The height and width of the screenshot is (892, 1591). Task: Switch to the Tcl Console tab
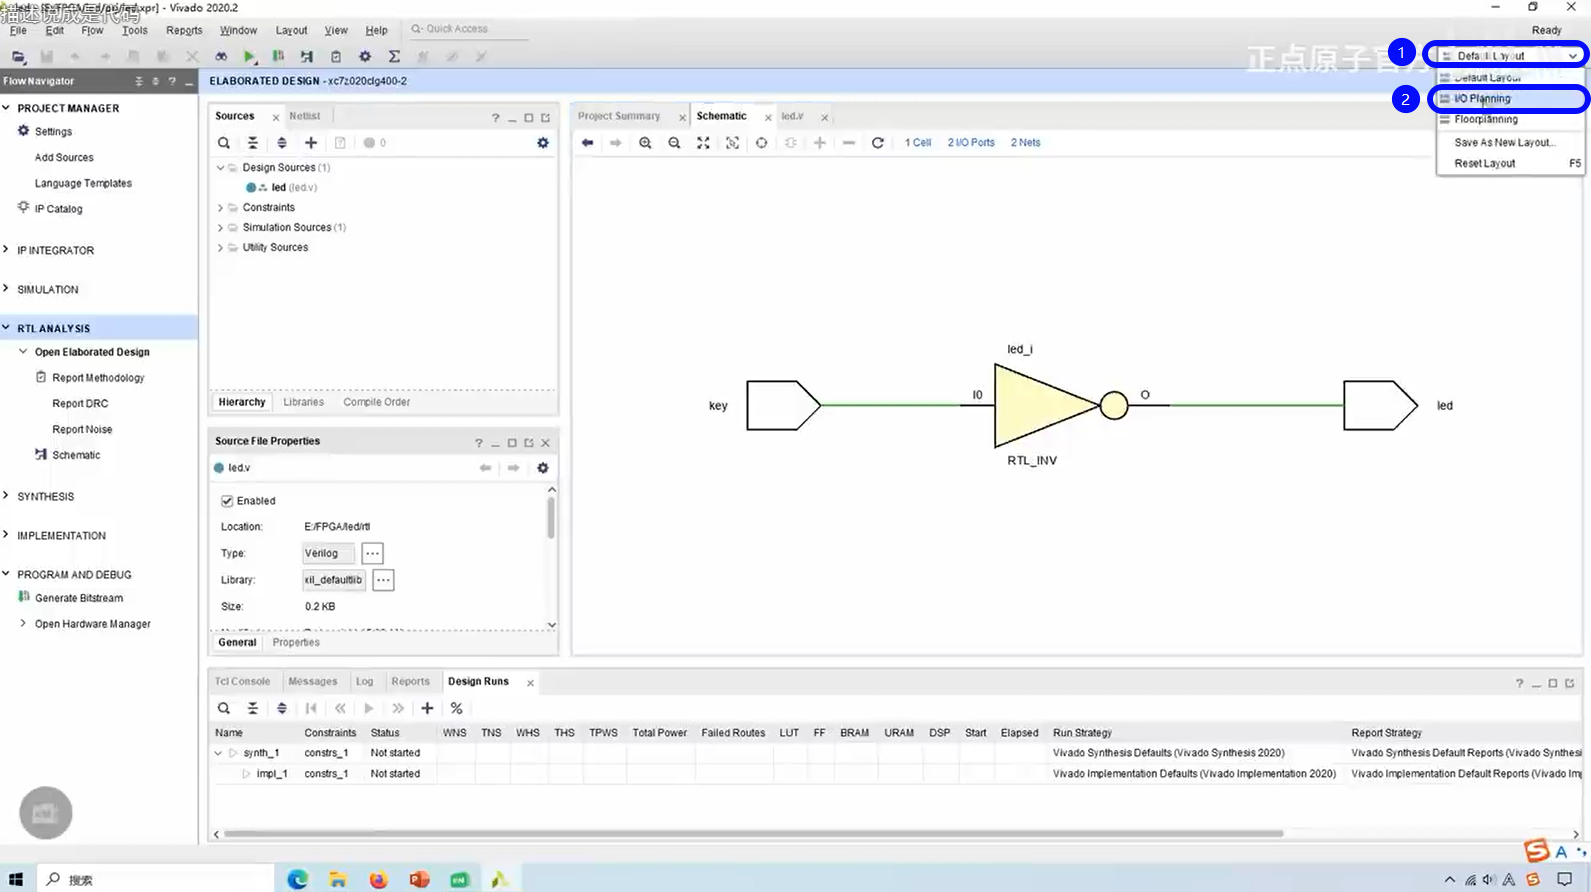[242, 681]
